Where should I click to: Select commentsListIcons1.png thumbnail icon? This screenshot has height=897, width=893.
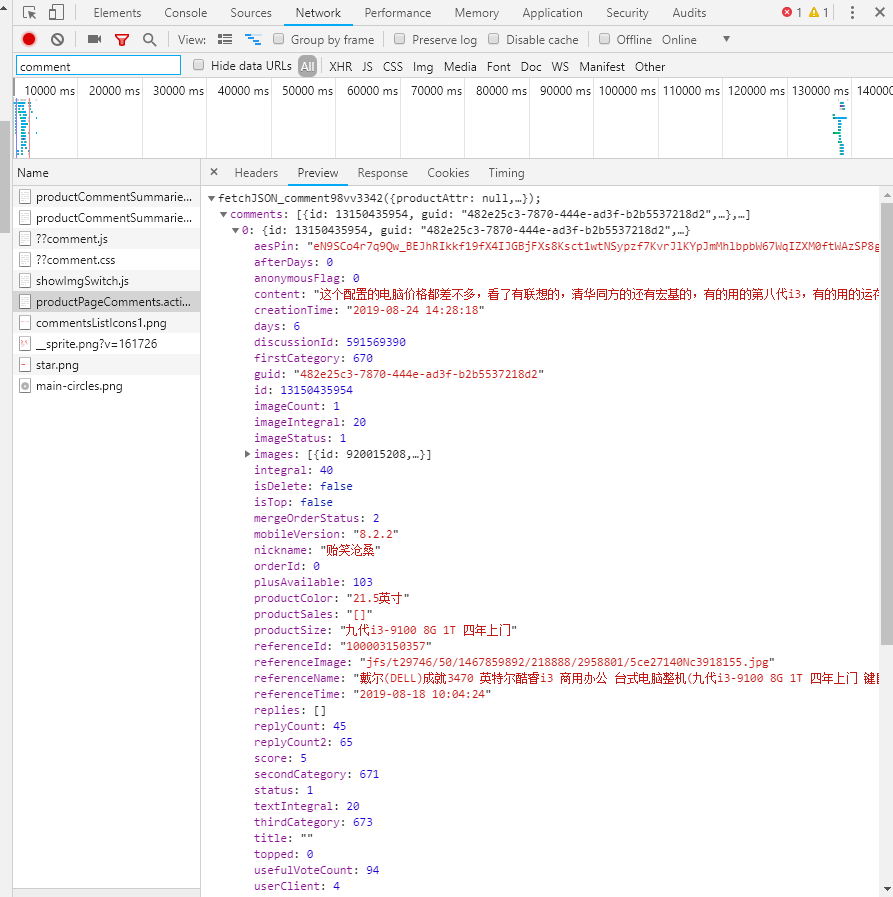(25, 323)
